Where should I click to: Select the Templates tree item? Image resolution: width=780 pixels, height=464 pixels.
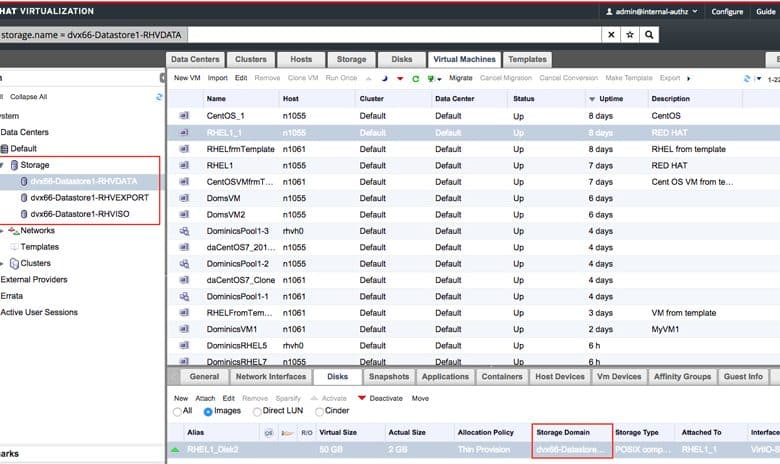(39, 247)
